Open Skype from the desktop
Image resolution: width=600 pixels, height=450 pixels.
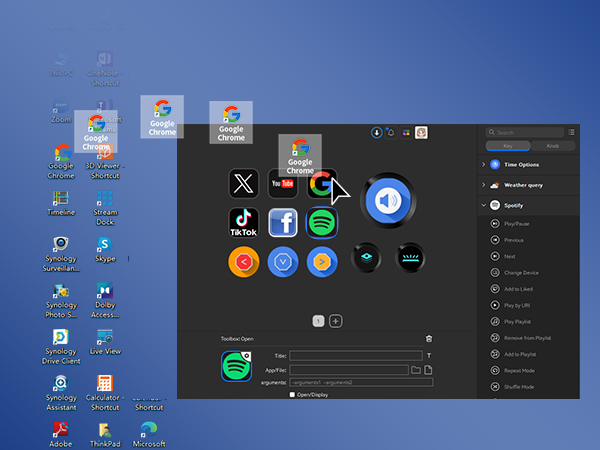coord(105,245)
